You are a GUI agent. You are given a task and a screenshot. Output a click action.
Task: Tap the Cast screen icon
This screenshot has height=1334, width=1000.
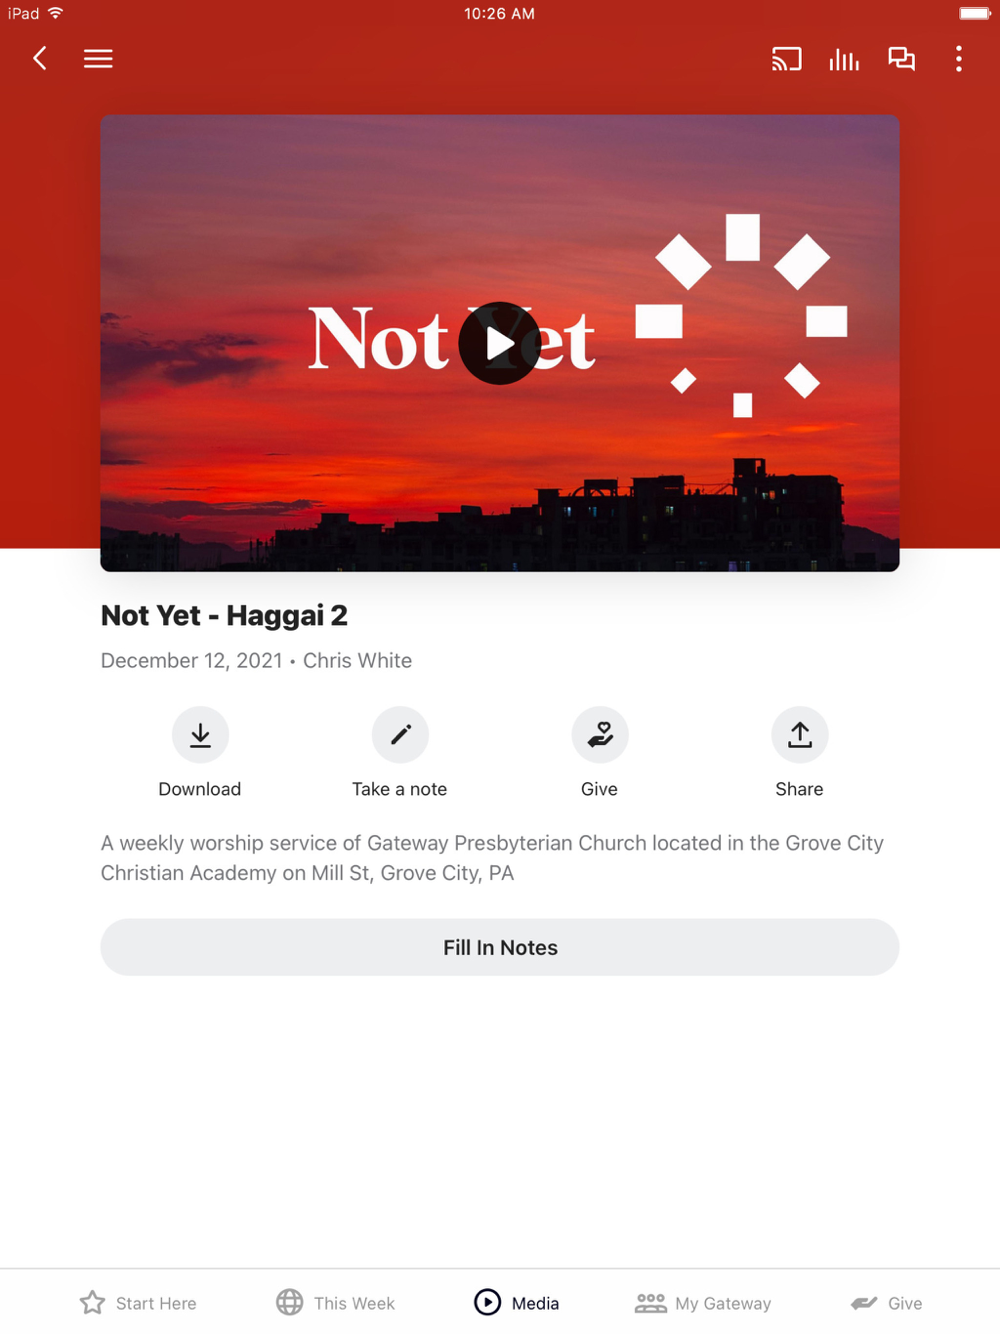tap(787, 59)
